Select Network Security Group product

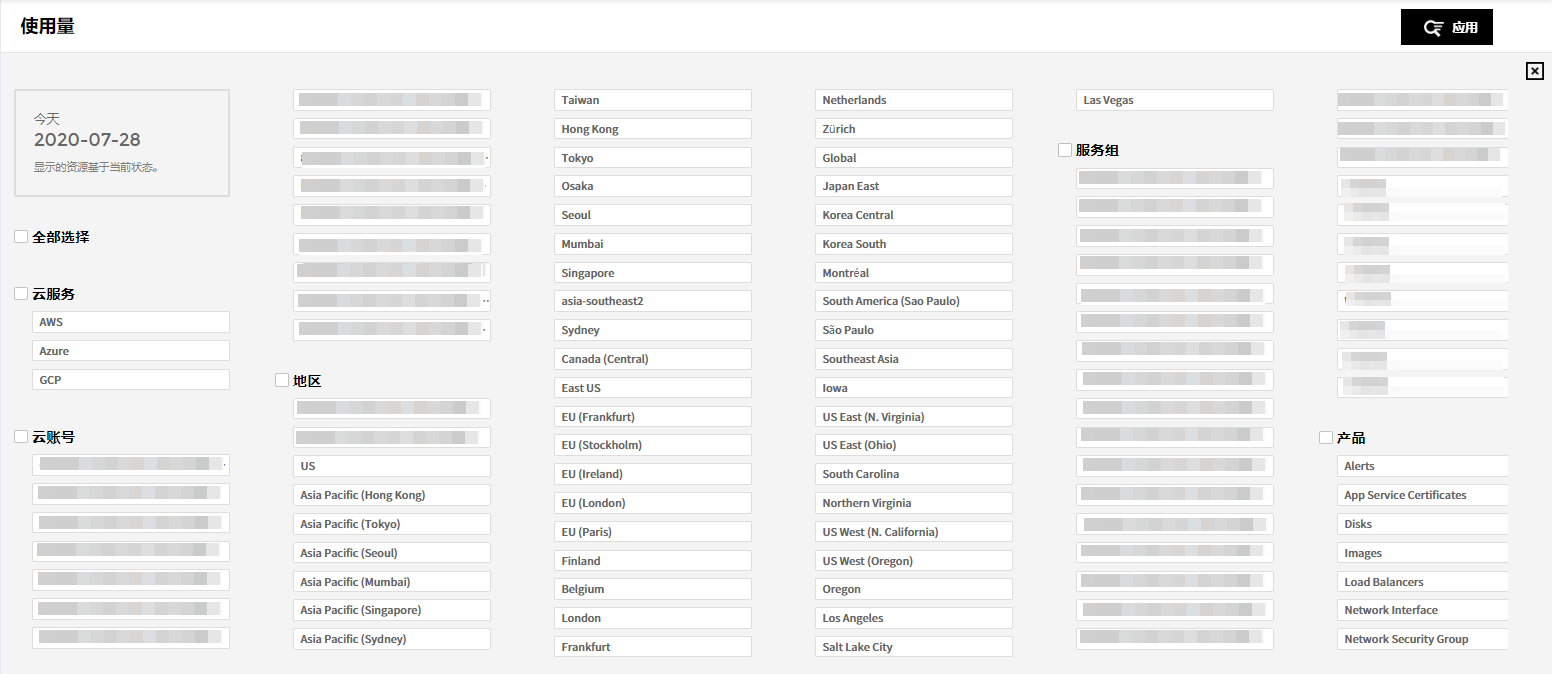(x=1422, y=639)
